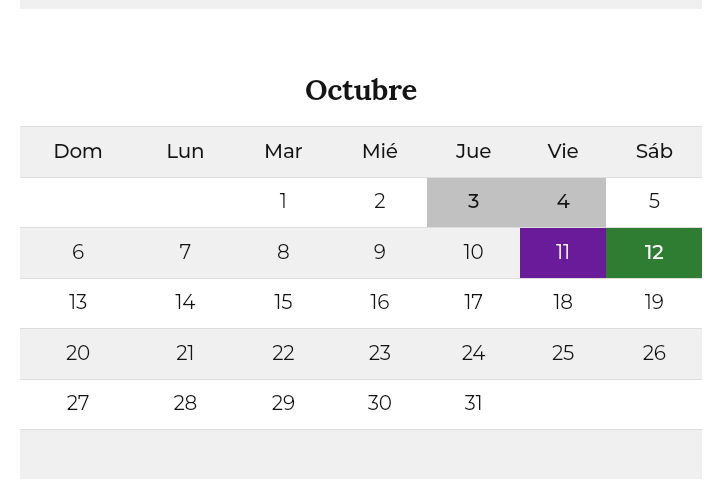Click on day 18 under Vie
This screenshot has width=720, height=504.
click(x=563, y=303)
